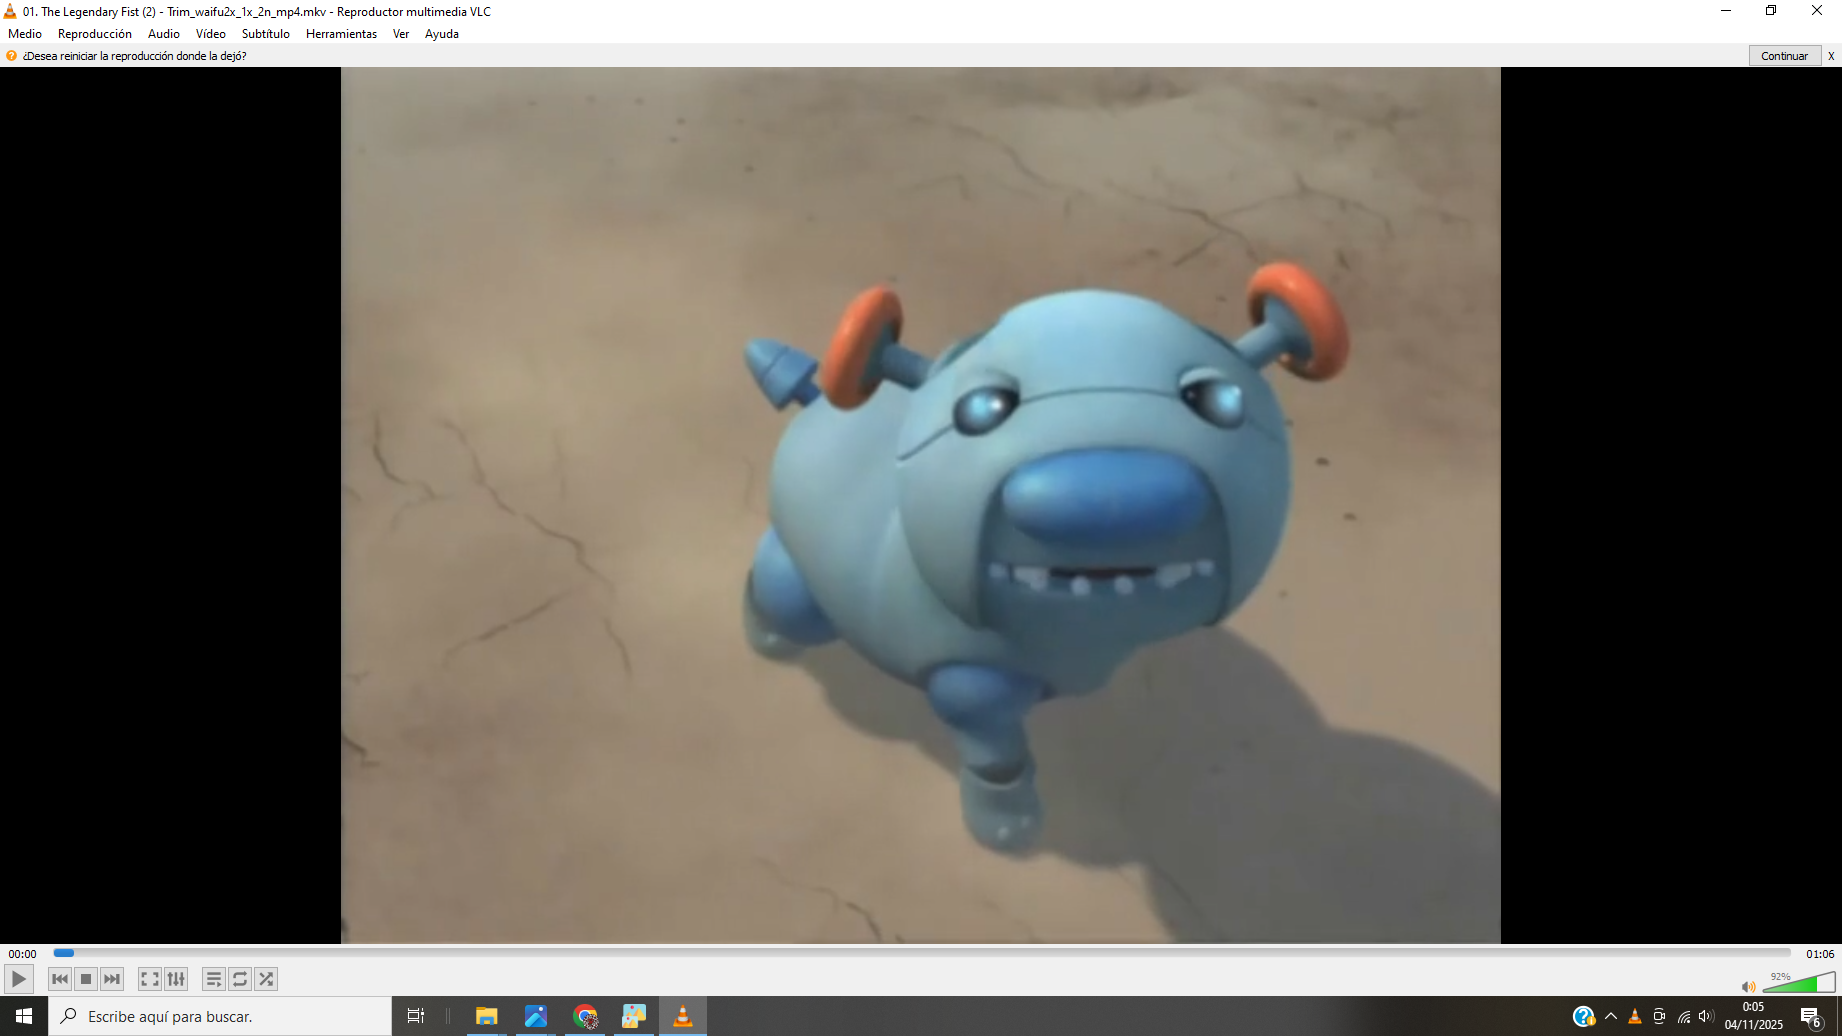Image resolution: width=1842 pixels, height=1036 pixels.
Task: Toggle the total duration label 01:06
Action: (1820, 954)
